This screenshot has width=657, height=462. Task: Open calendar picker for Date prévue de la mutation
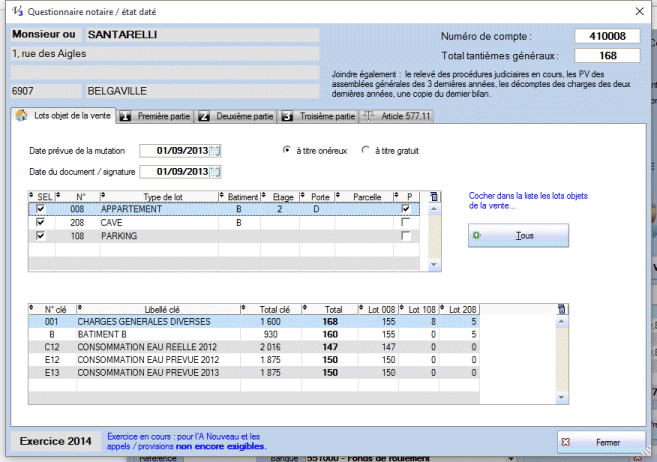pyautogui.click(x=215, y=151)
